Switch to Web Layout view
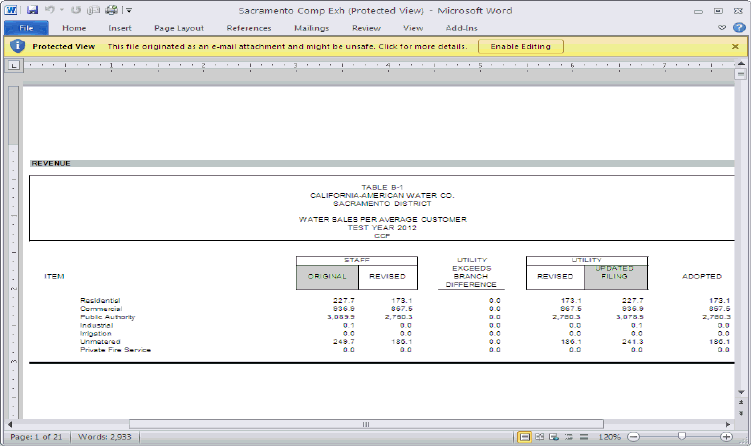This screenshot has width=751, height=446. 555,438
